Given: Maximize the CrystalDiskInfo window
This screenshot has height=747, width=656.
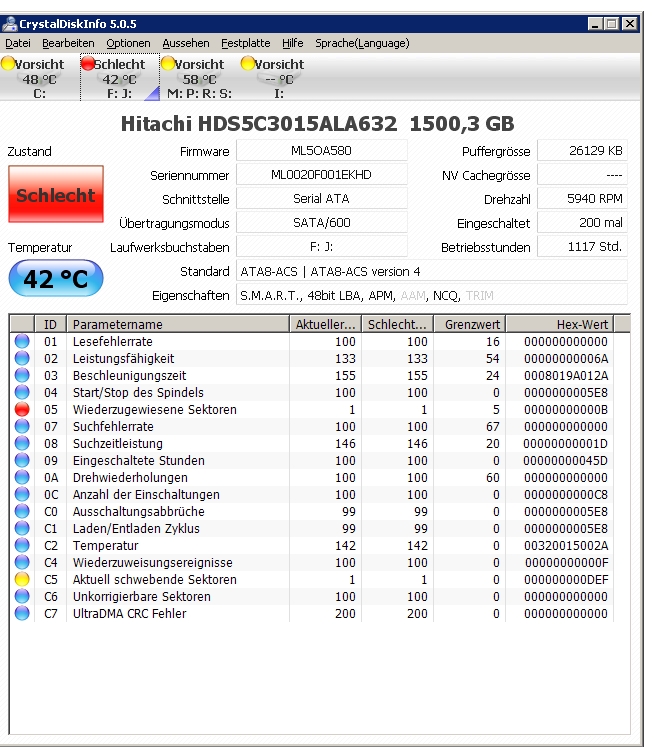Looking at the screenshot, I should [612, 24].
